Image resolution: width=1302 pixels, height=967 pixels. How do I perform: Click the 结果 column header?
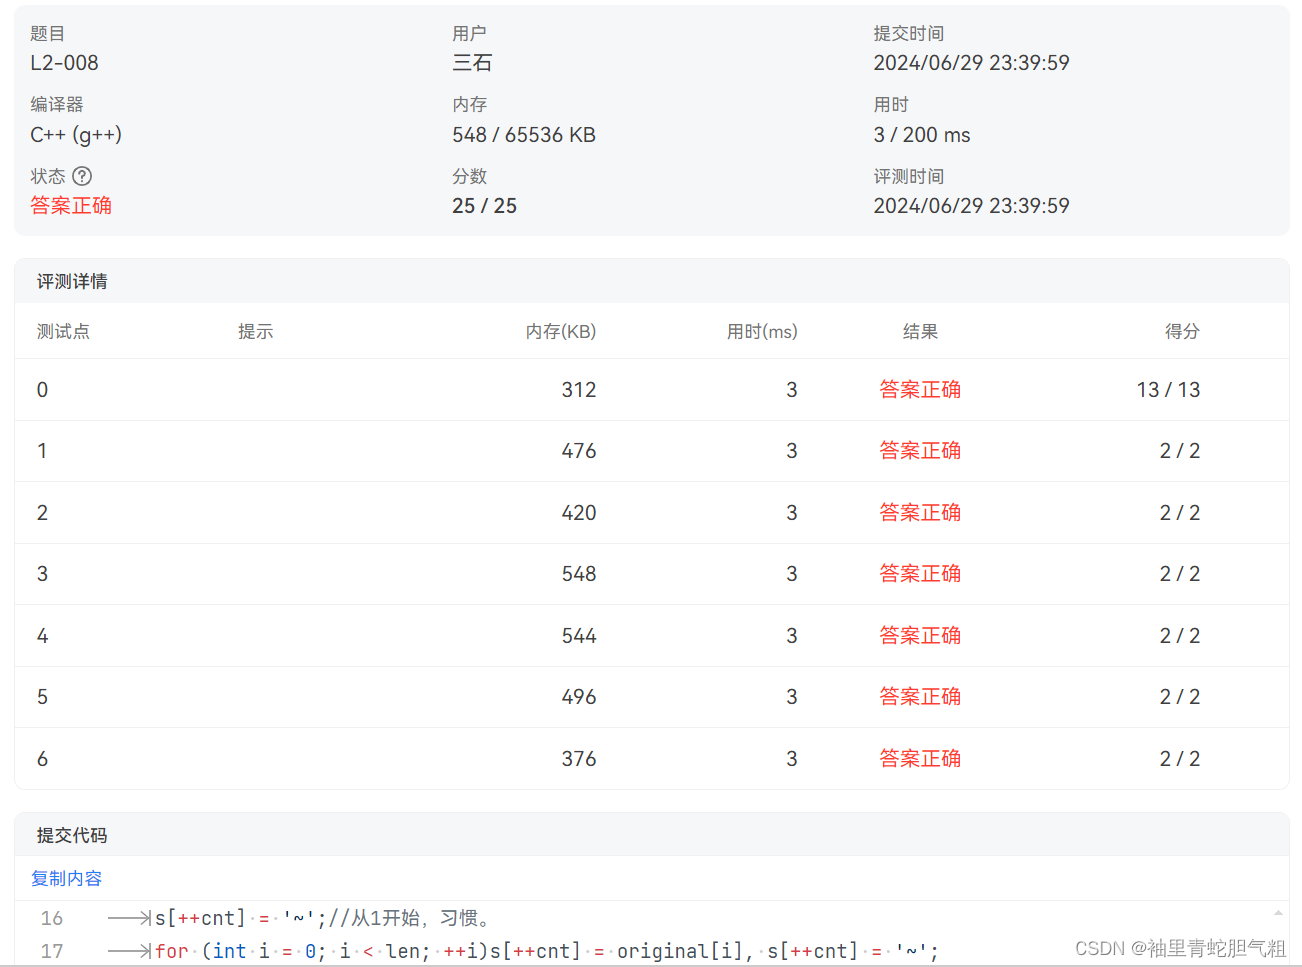pyautogui.click(x=920, y=331)
